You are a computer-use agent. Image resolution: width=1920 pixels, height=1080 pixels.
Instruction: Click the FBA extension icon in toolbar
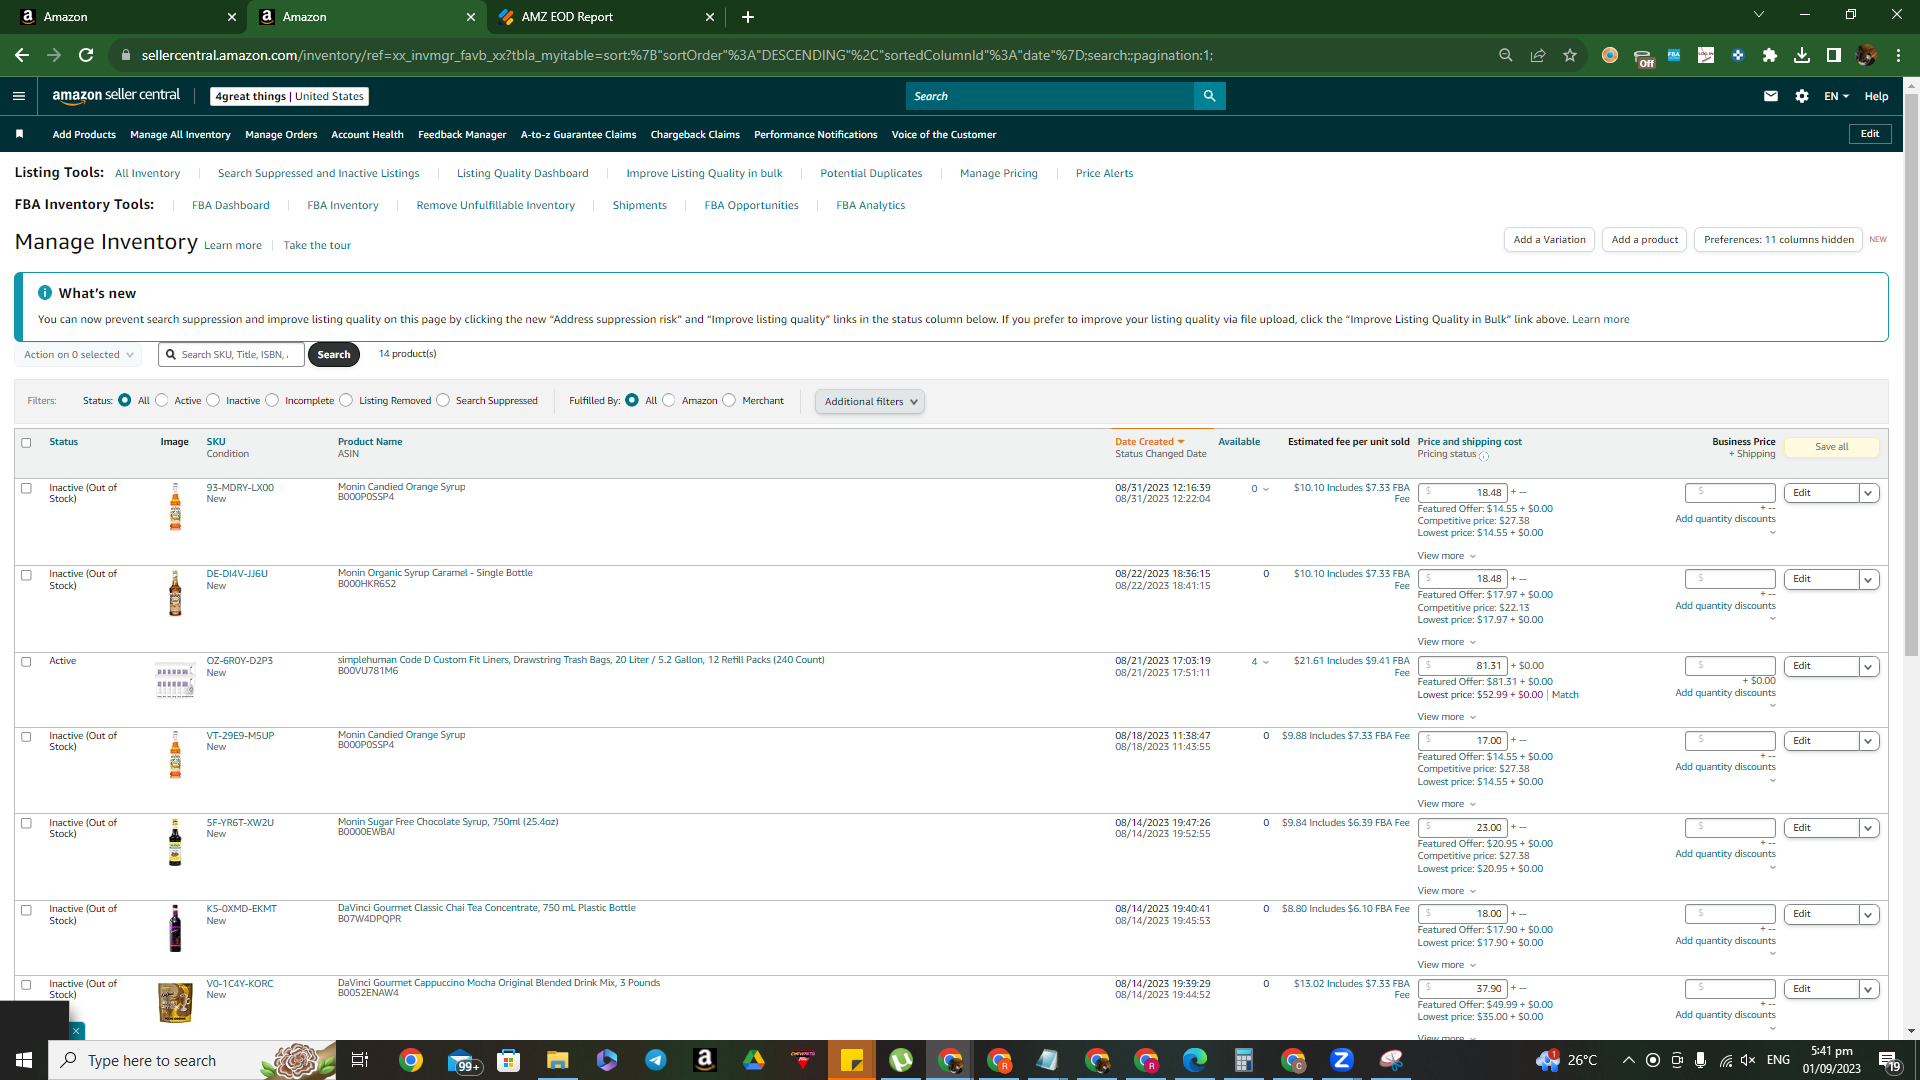(x=1674, y=55)
